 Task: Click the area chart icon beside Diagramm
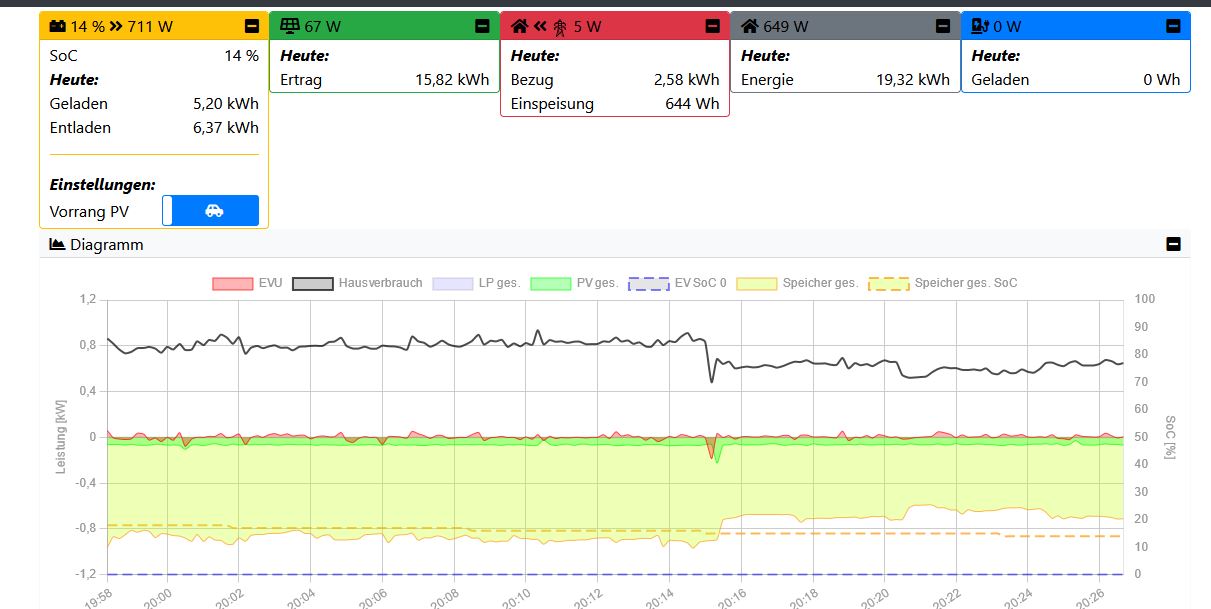pos(58,244)
